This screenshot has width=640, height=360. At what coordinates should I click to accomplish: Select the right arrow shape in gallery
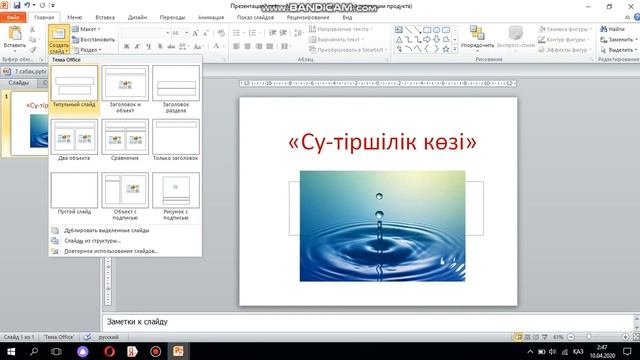click(x=427, y=40)
